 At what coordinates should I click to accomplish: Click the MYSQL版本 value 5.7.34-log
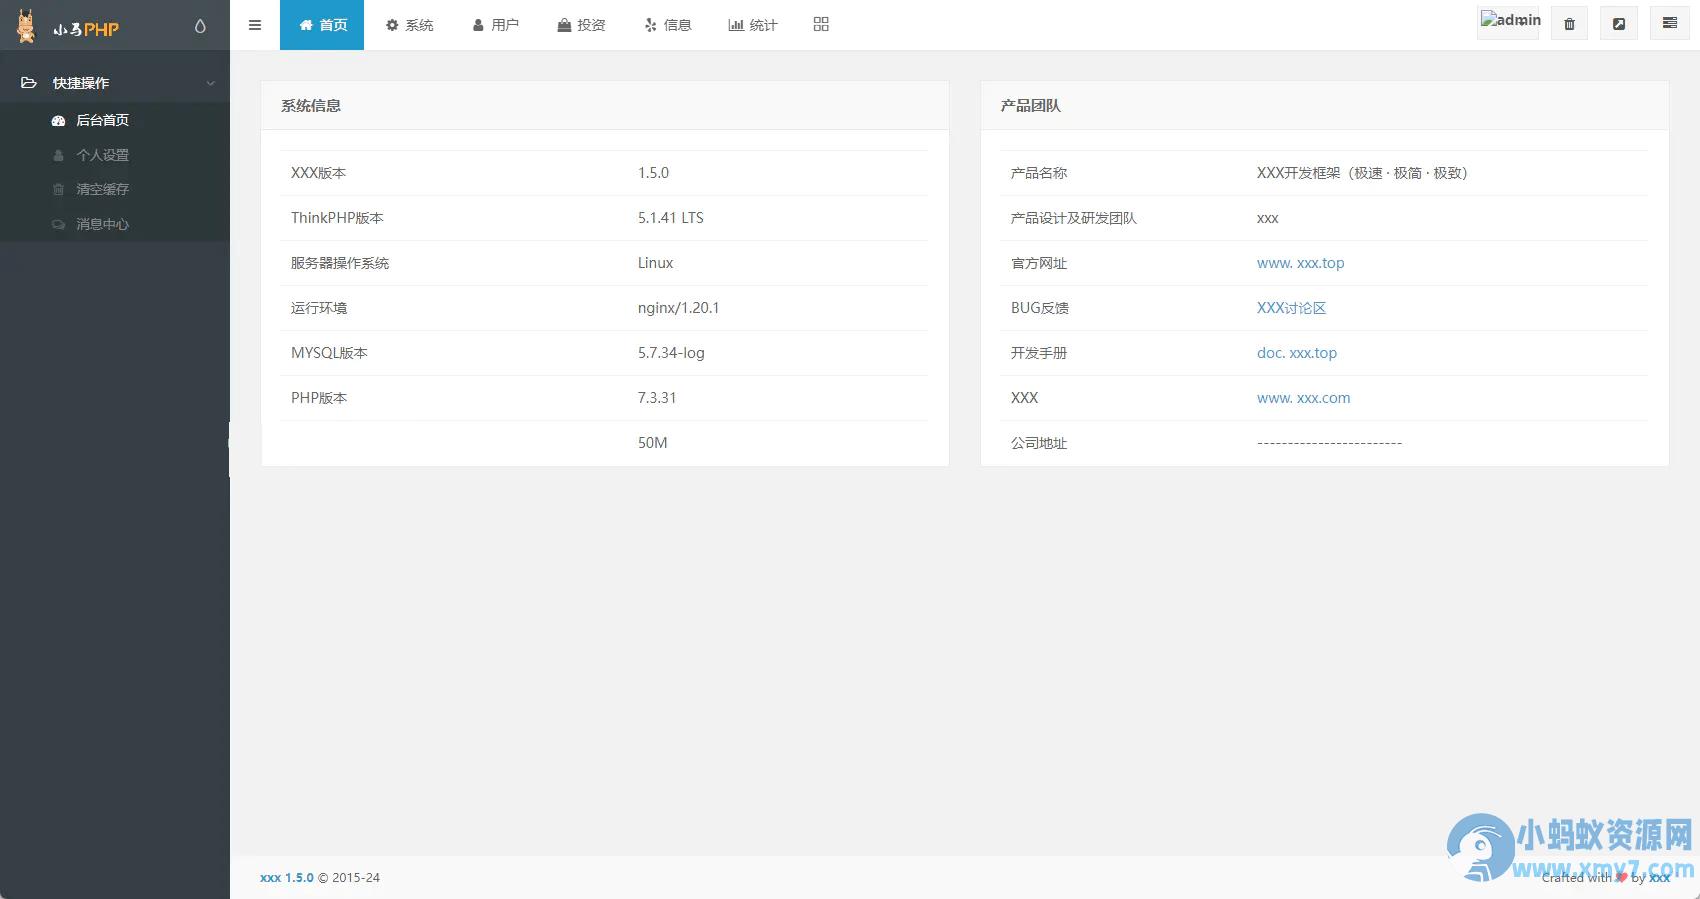(671, 353)
